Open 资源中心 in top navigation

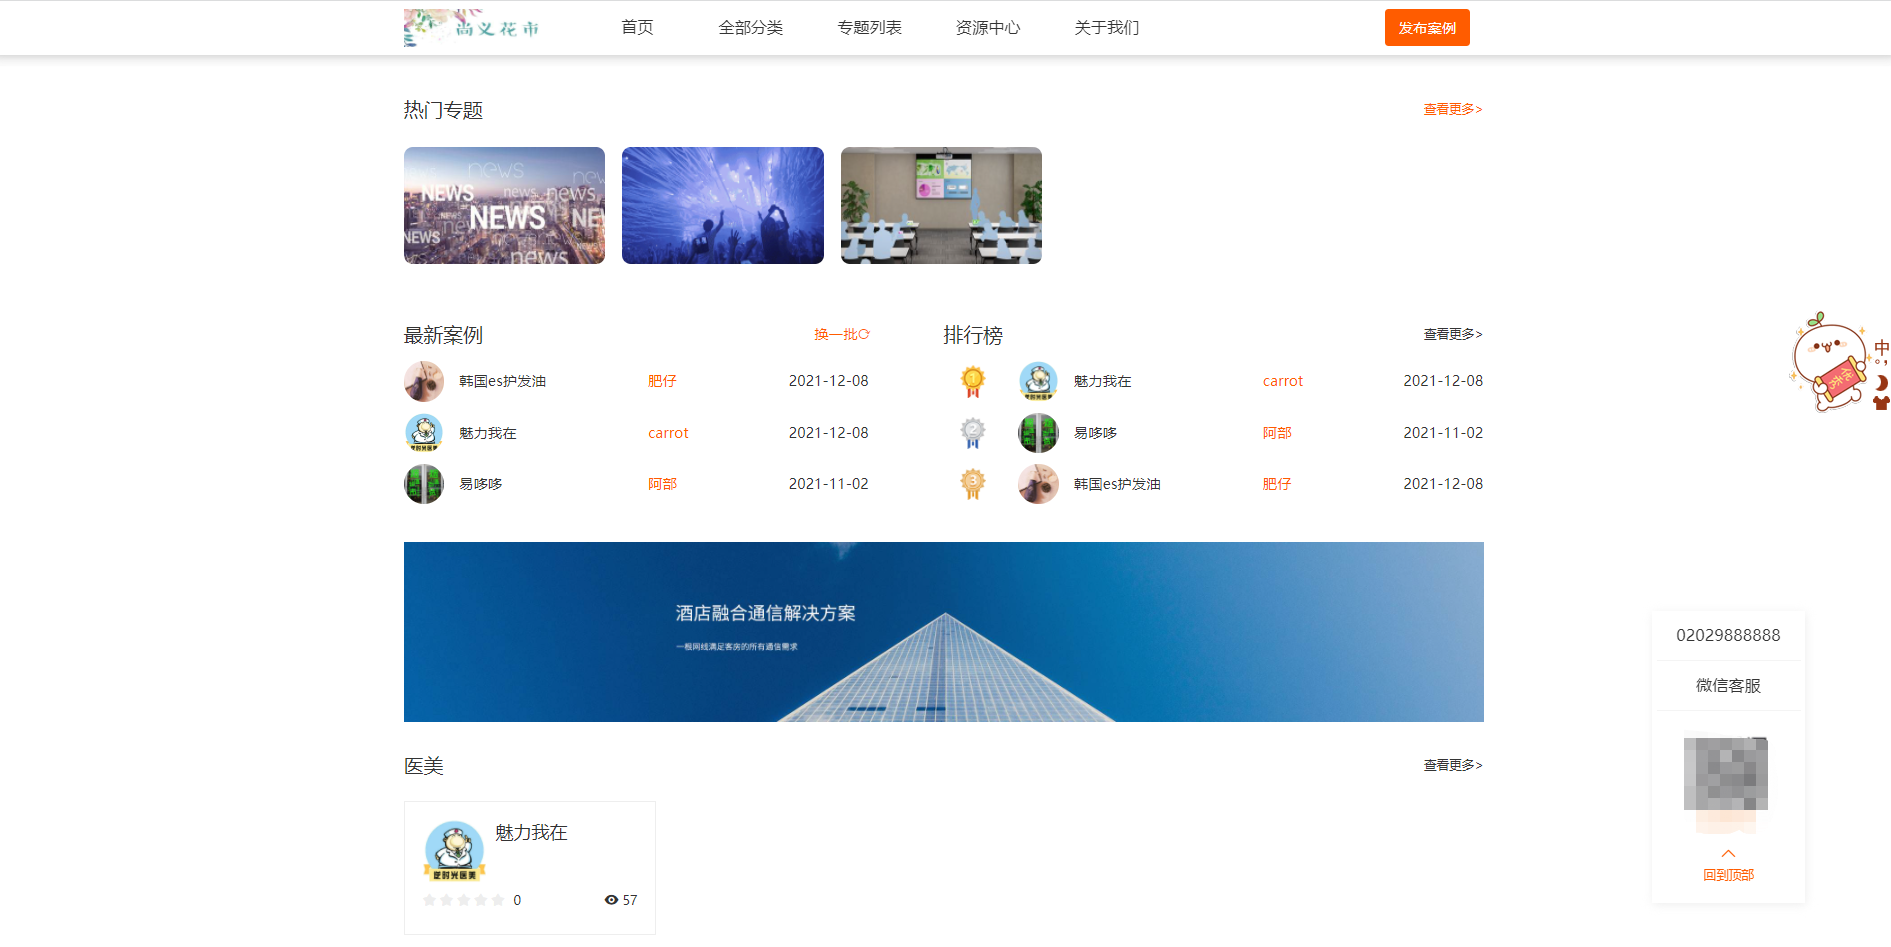pos(987,28)
